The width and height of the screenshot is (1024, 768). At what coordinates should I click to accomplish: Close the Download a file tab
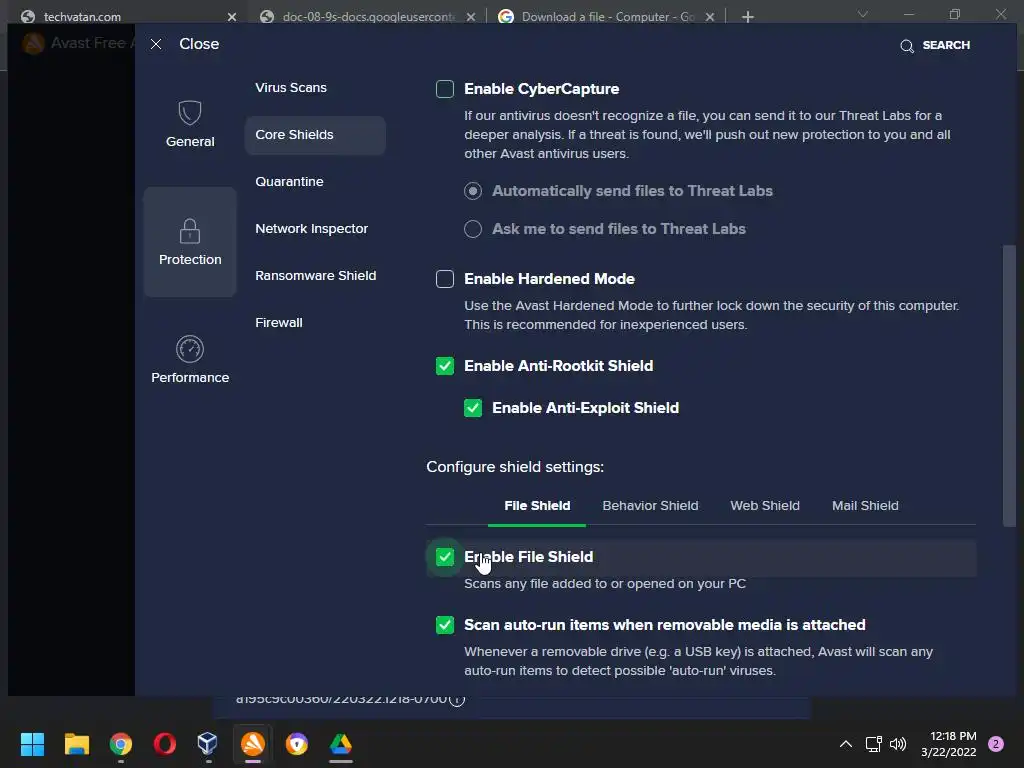point(710,17)
